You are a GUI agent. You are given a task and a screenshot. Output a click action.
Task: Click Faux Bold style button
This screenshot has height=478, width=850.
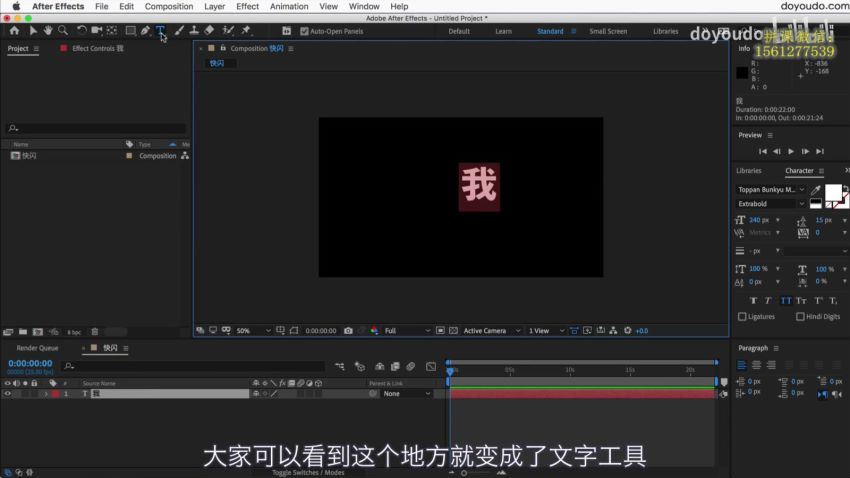pyautogui.click(x=753, y=301)
